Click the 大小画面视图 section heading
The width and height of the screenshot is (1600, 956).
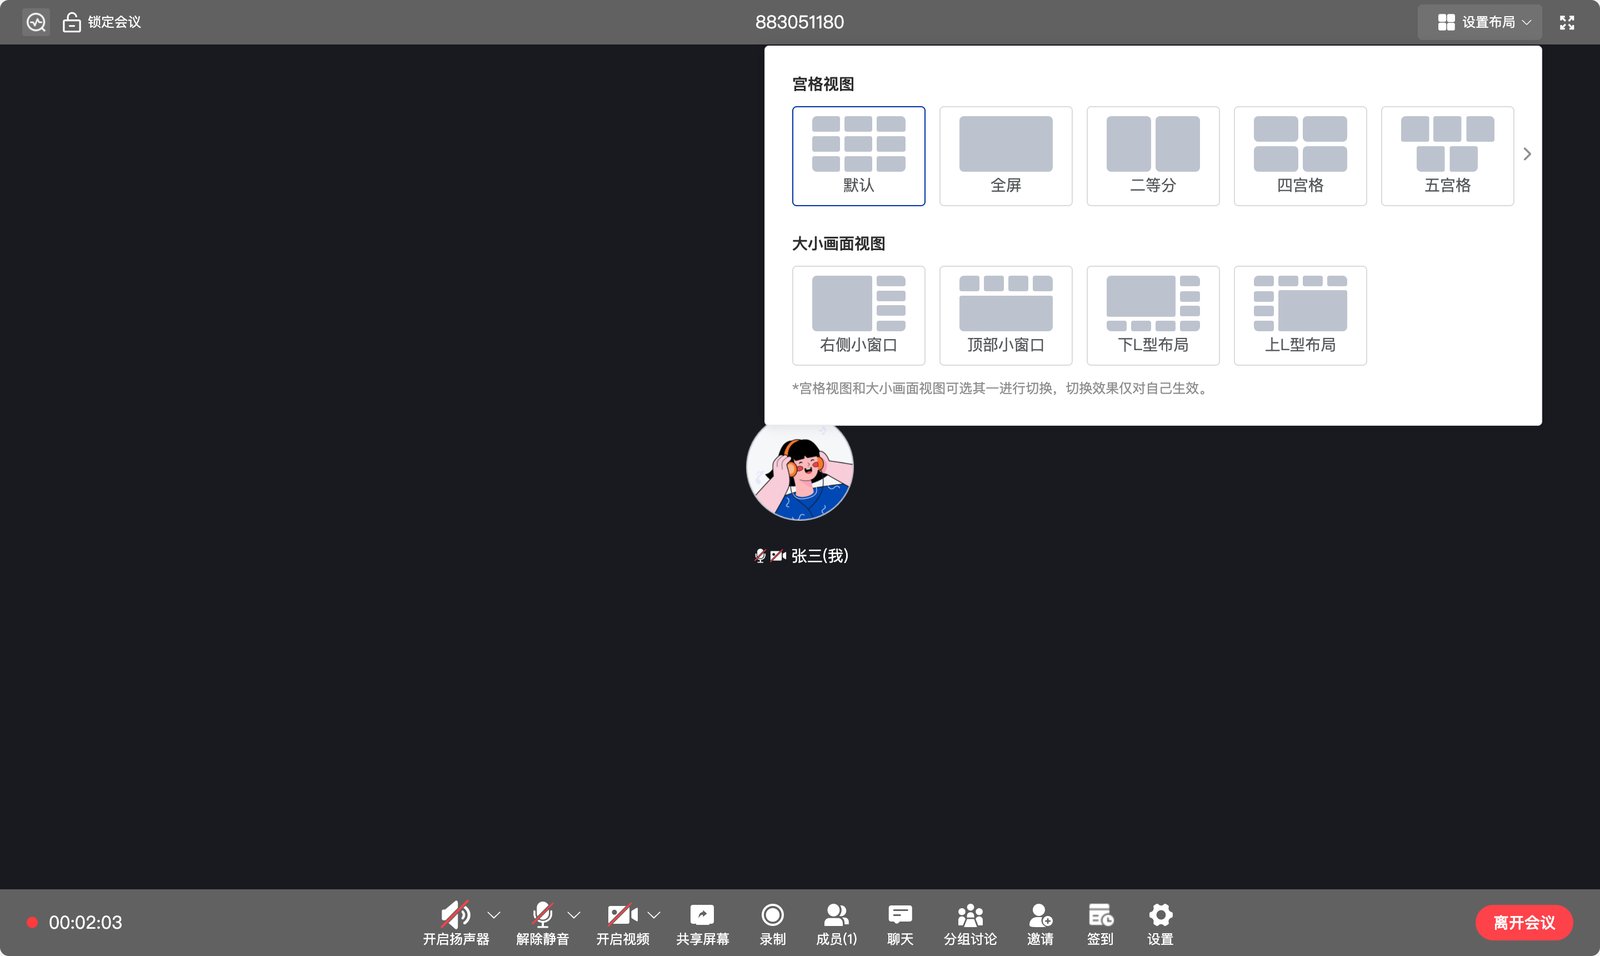point(838,244)
